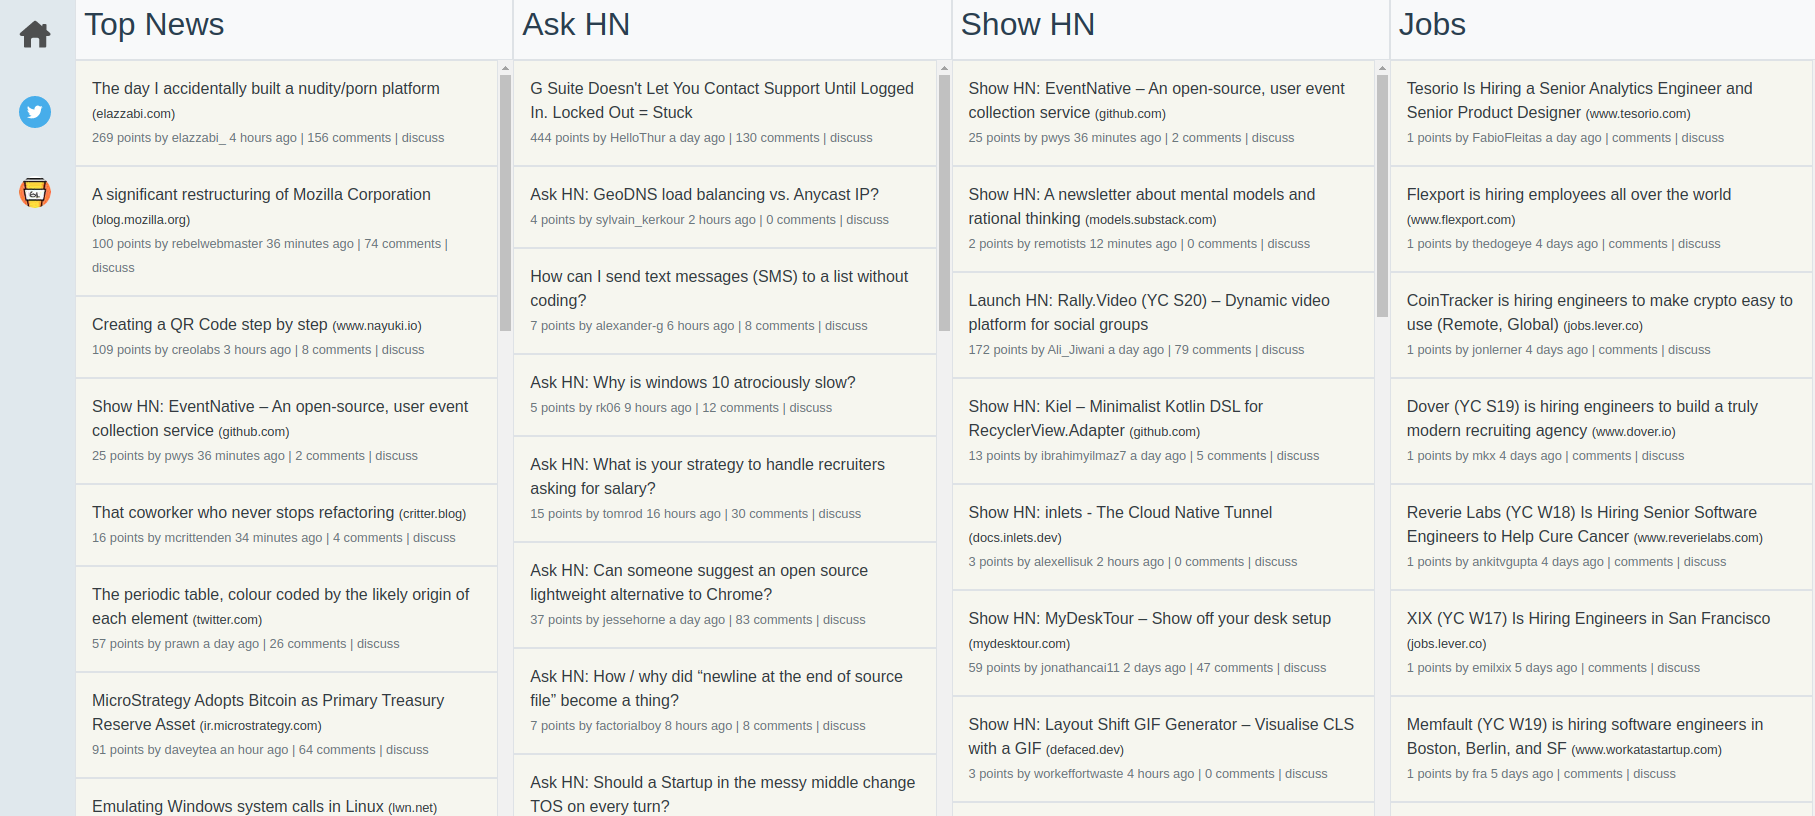Open 'Show HN: MyDeskTour' post
This screenshot has width=1815, height=816.
1149,618
